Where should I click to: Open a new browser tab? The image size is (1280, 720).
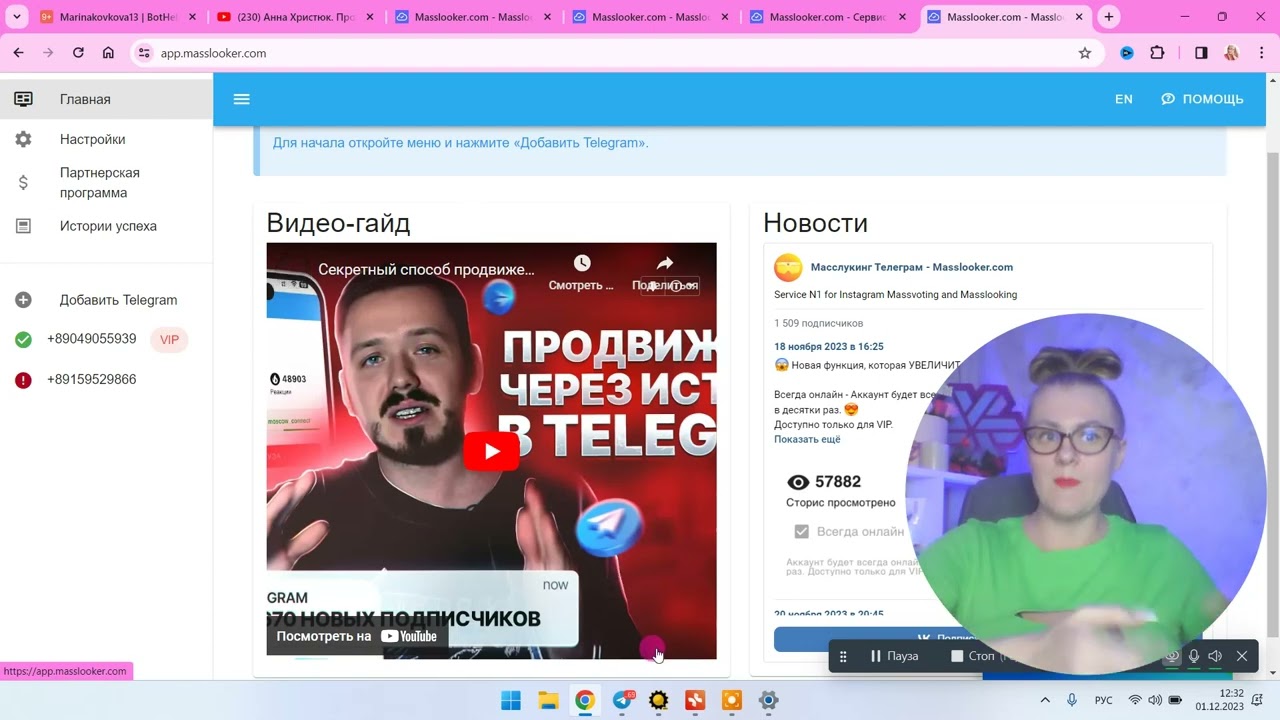pos(1108,17)
